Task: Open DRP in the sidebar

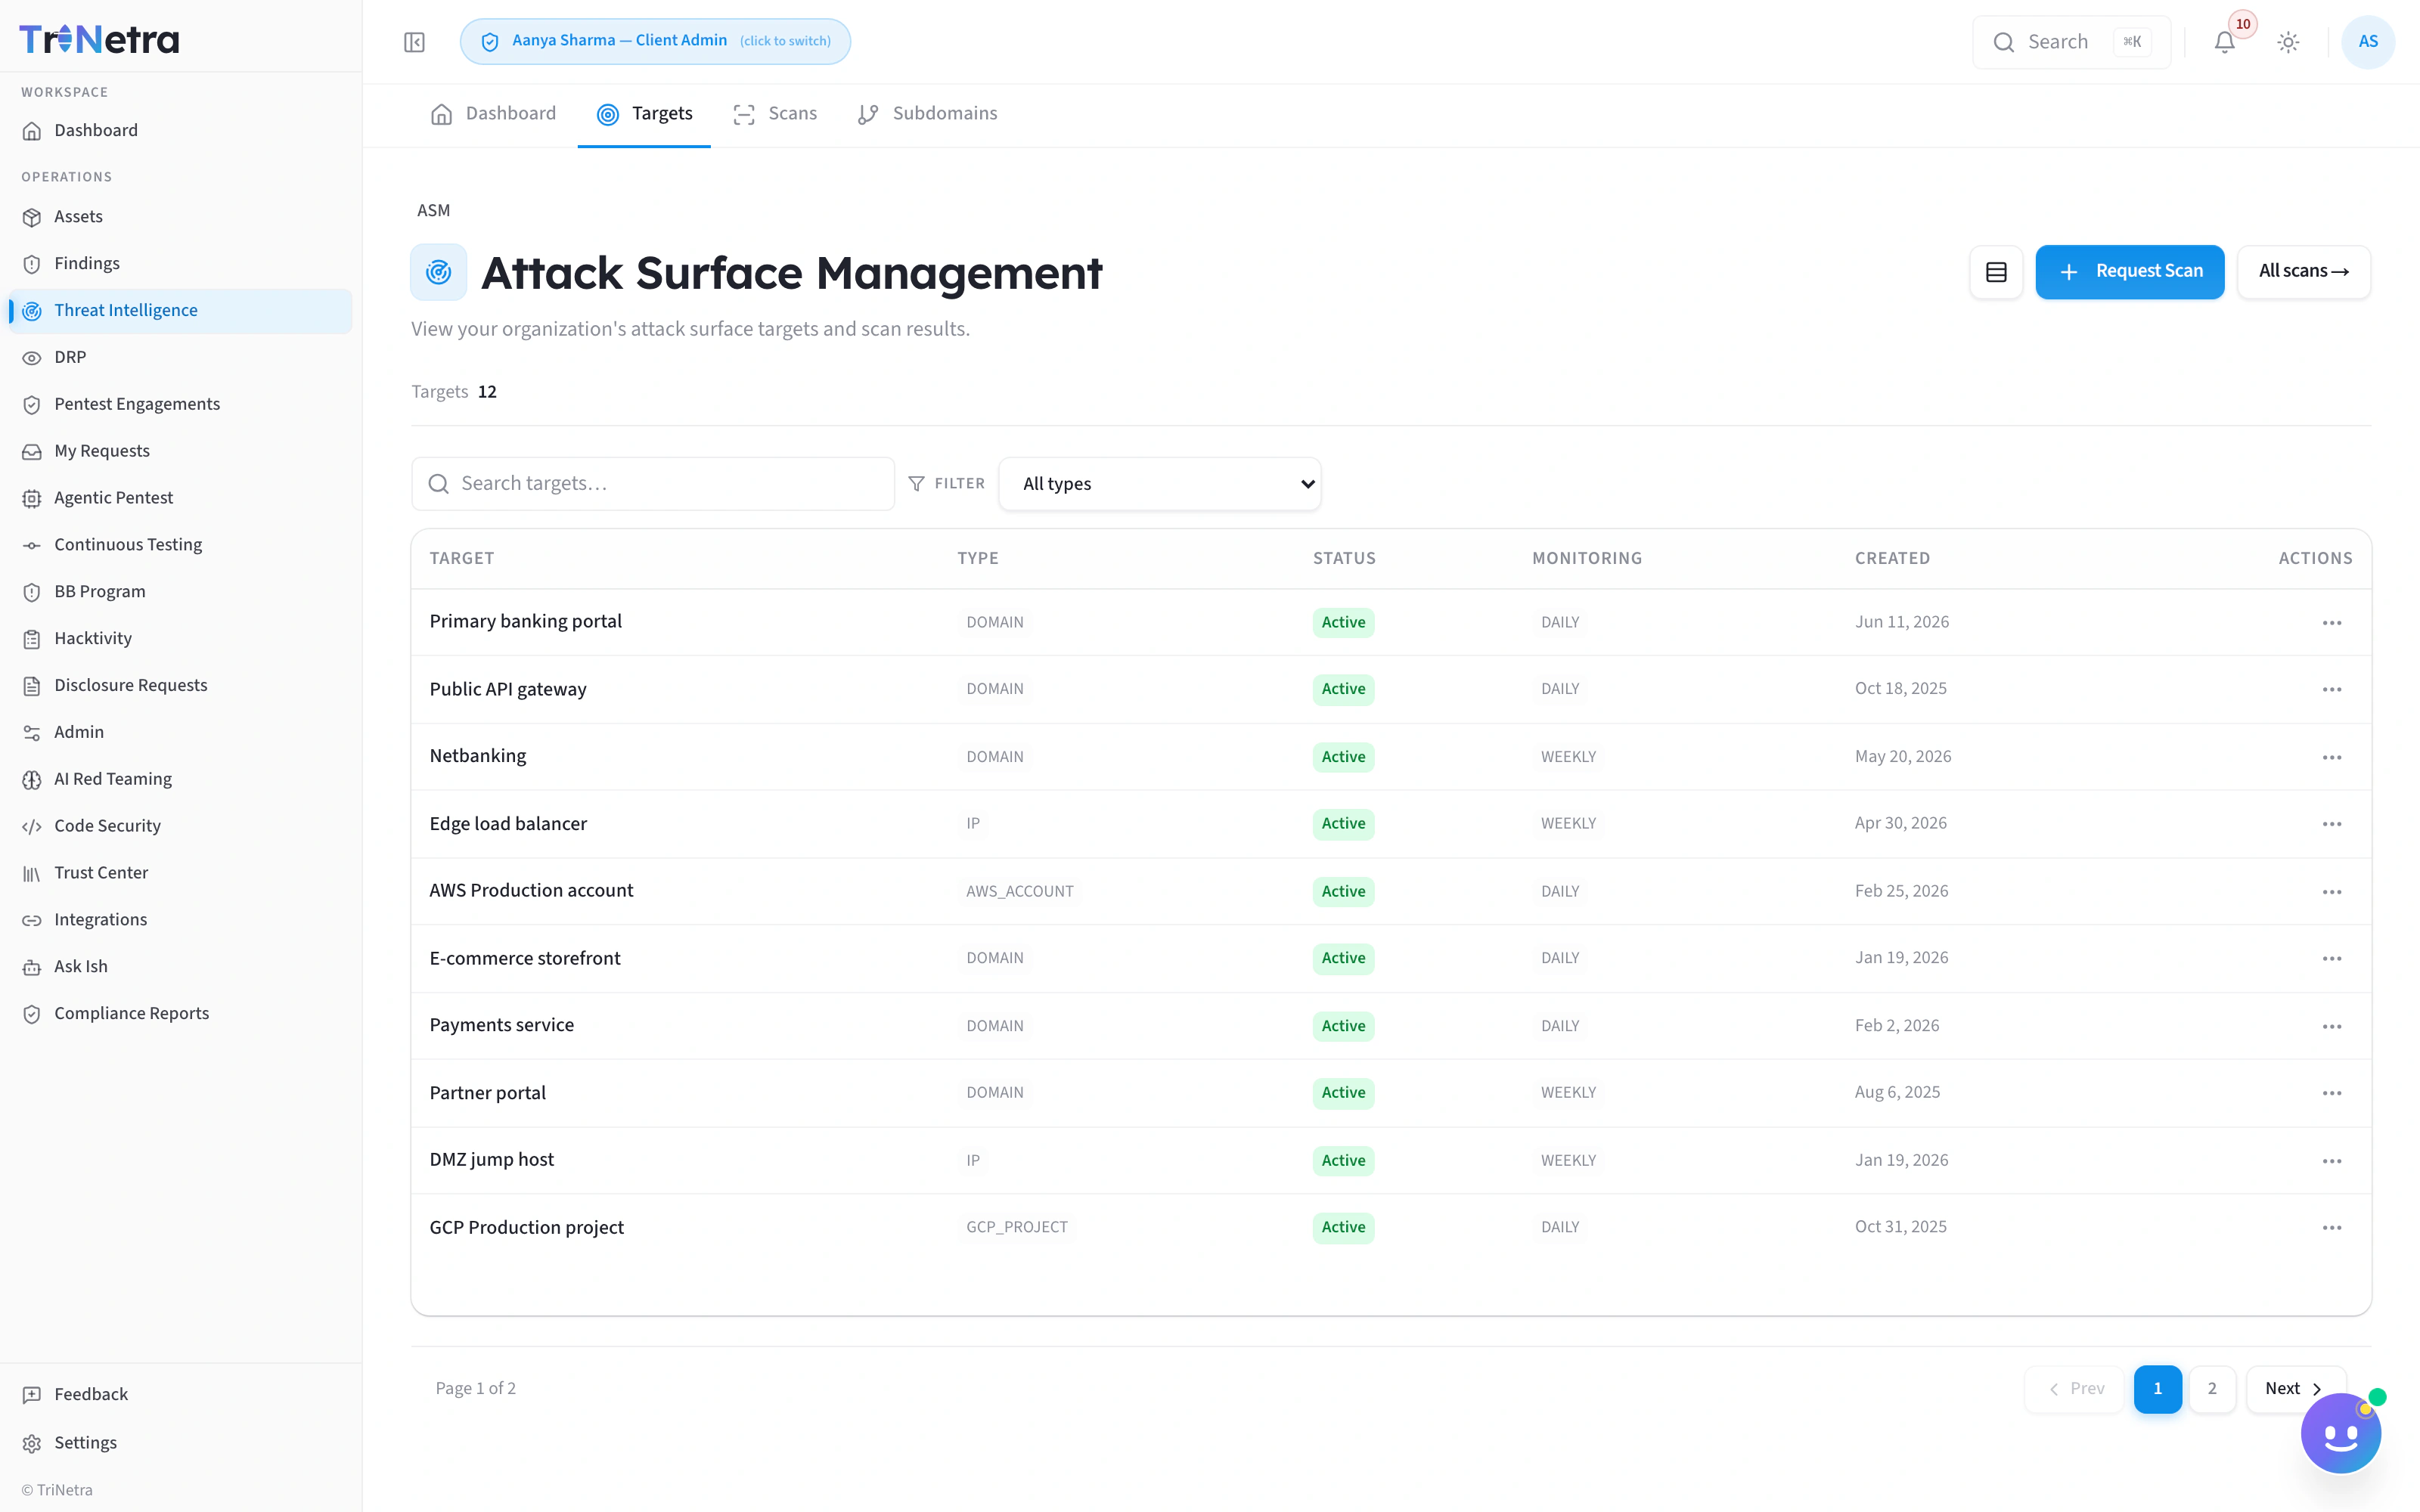Action: [x=180, y=358]
